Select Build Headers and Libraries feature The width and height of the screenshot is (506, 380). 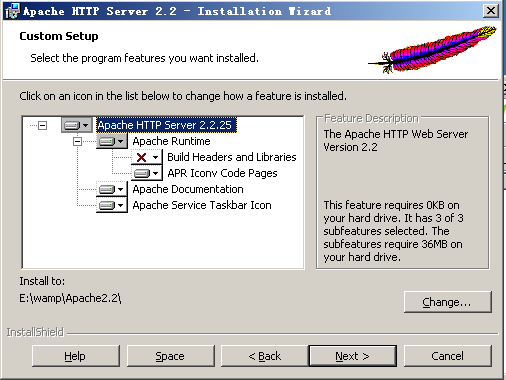(232, 157)
